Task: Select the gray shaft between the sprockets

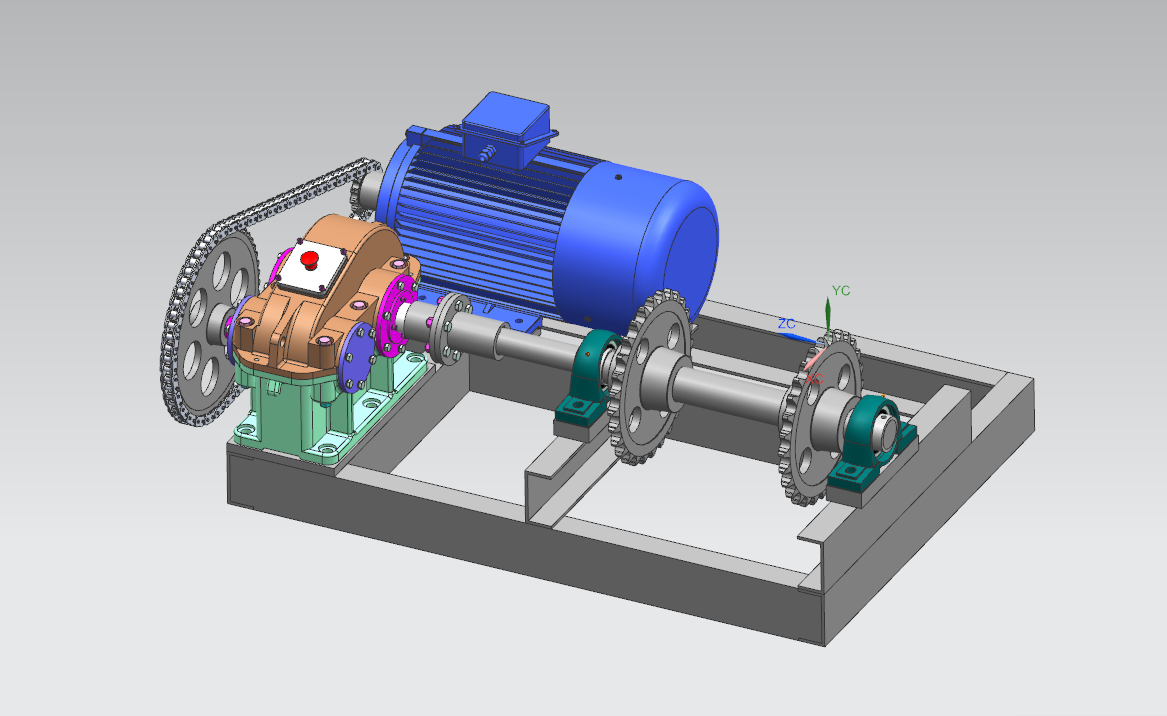Action: click(733, 394)
